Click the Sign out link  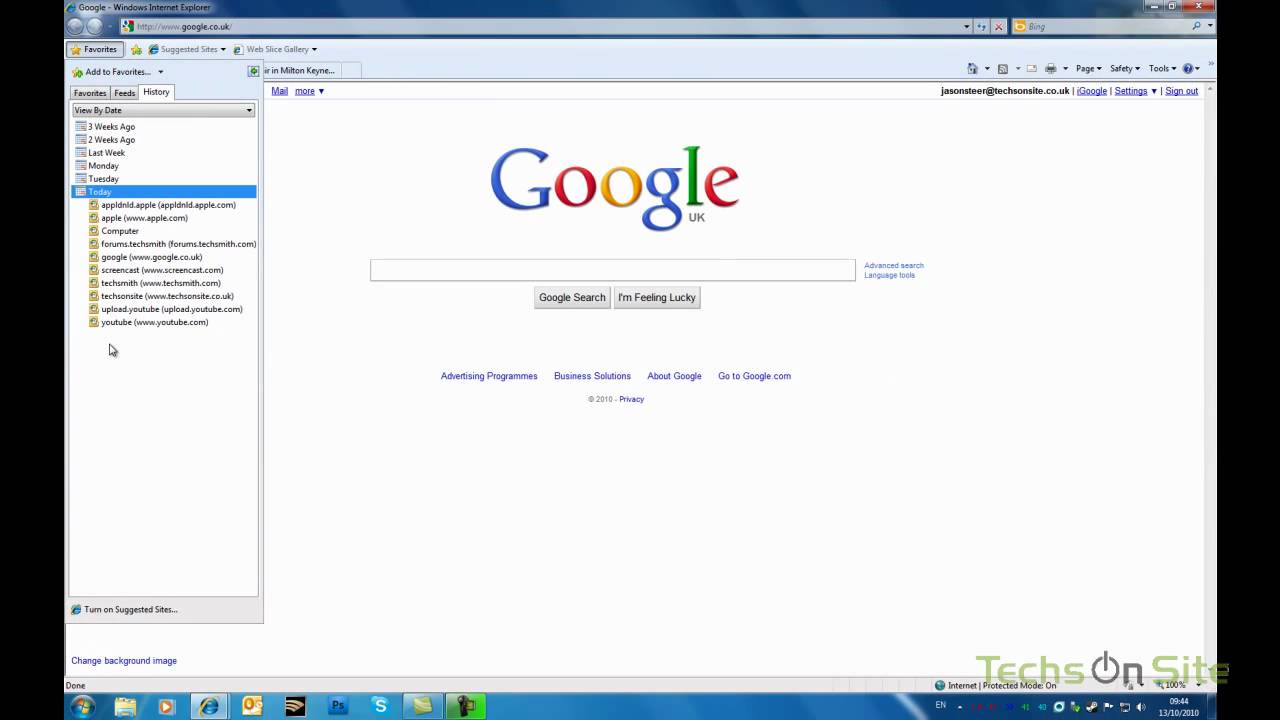(x=1181, y=91)
